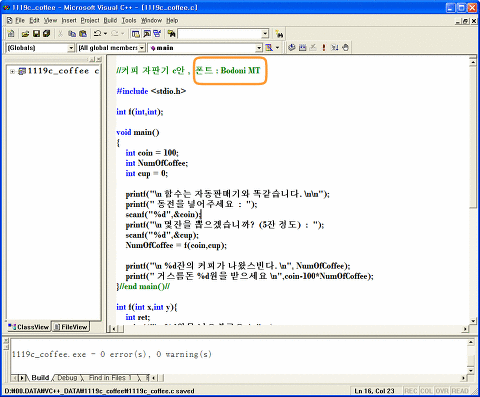
Task: Click the void main() line
Action: coord(138,132)
